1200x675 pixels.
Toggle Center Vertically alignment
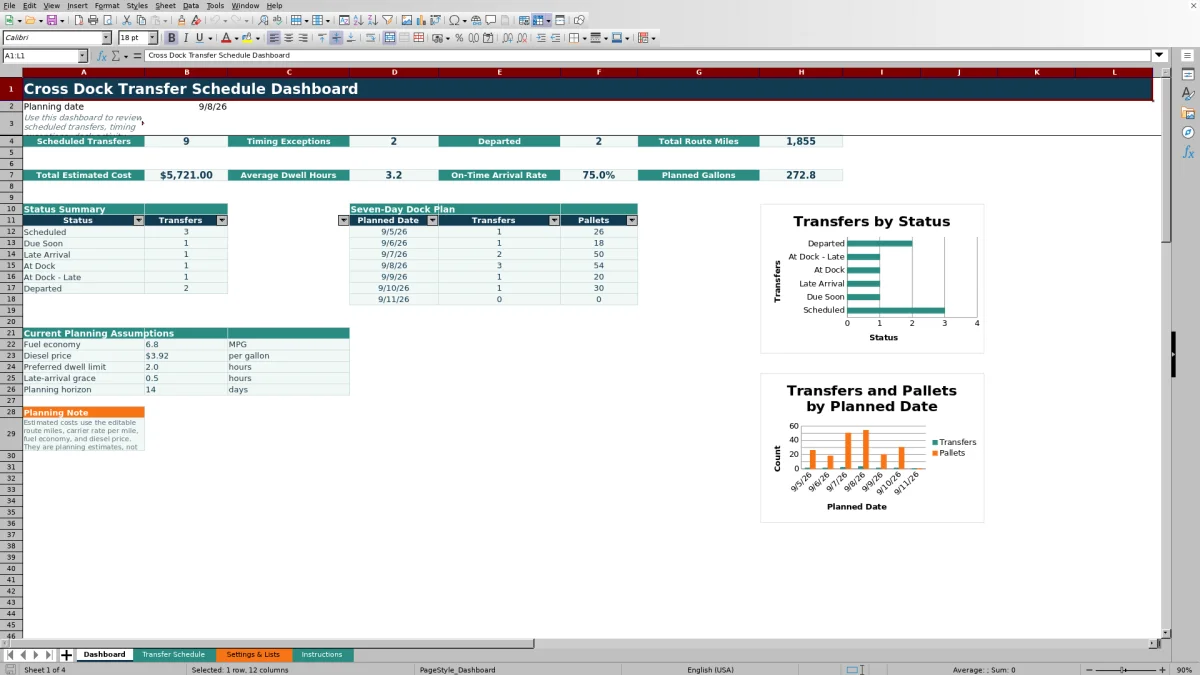(x=336, y=38)
